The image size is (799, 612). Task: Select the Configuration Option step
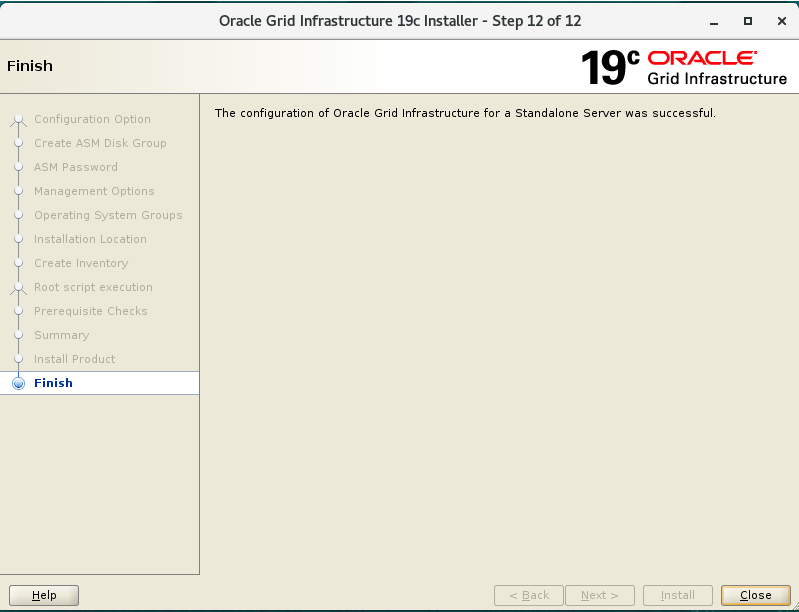tap(92, 119)
